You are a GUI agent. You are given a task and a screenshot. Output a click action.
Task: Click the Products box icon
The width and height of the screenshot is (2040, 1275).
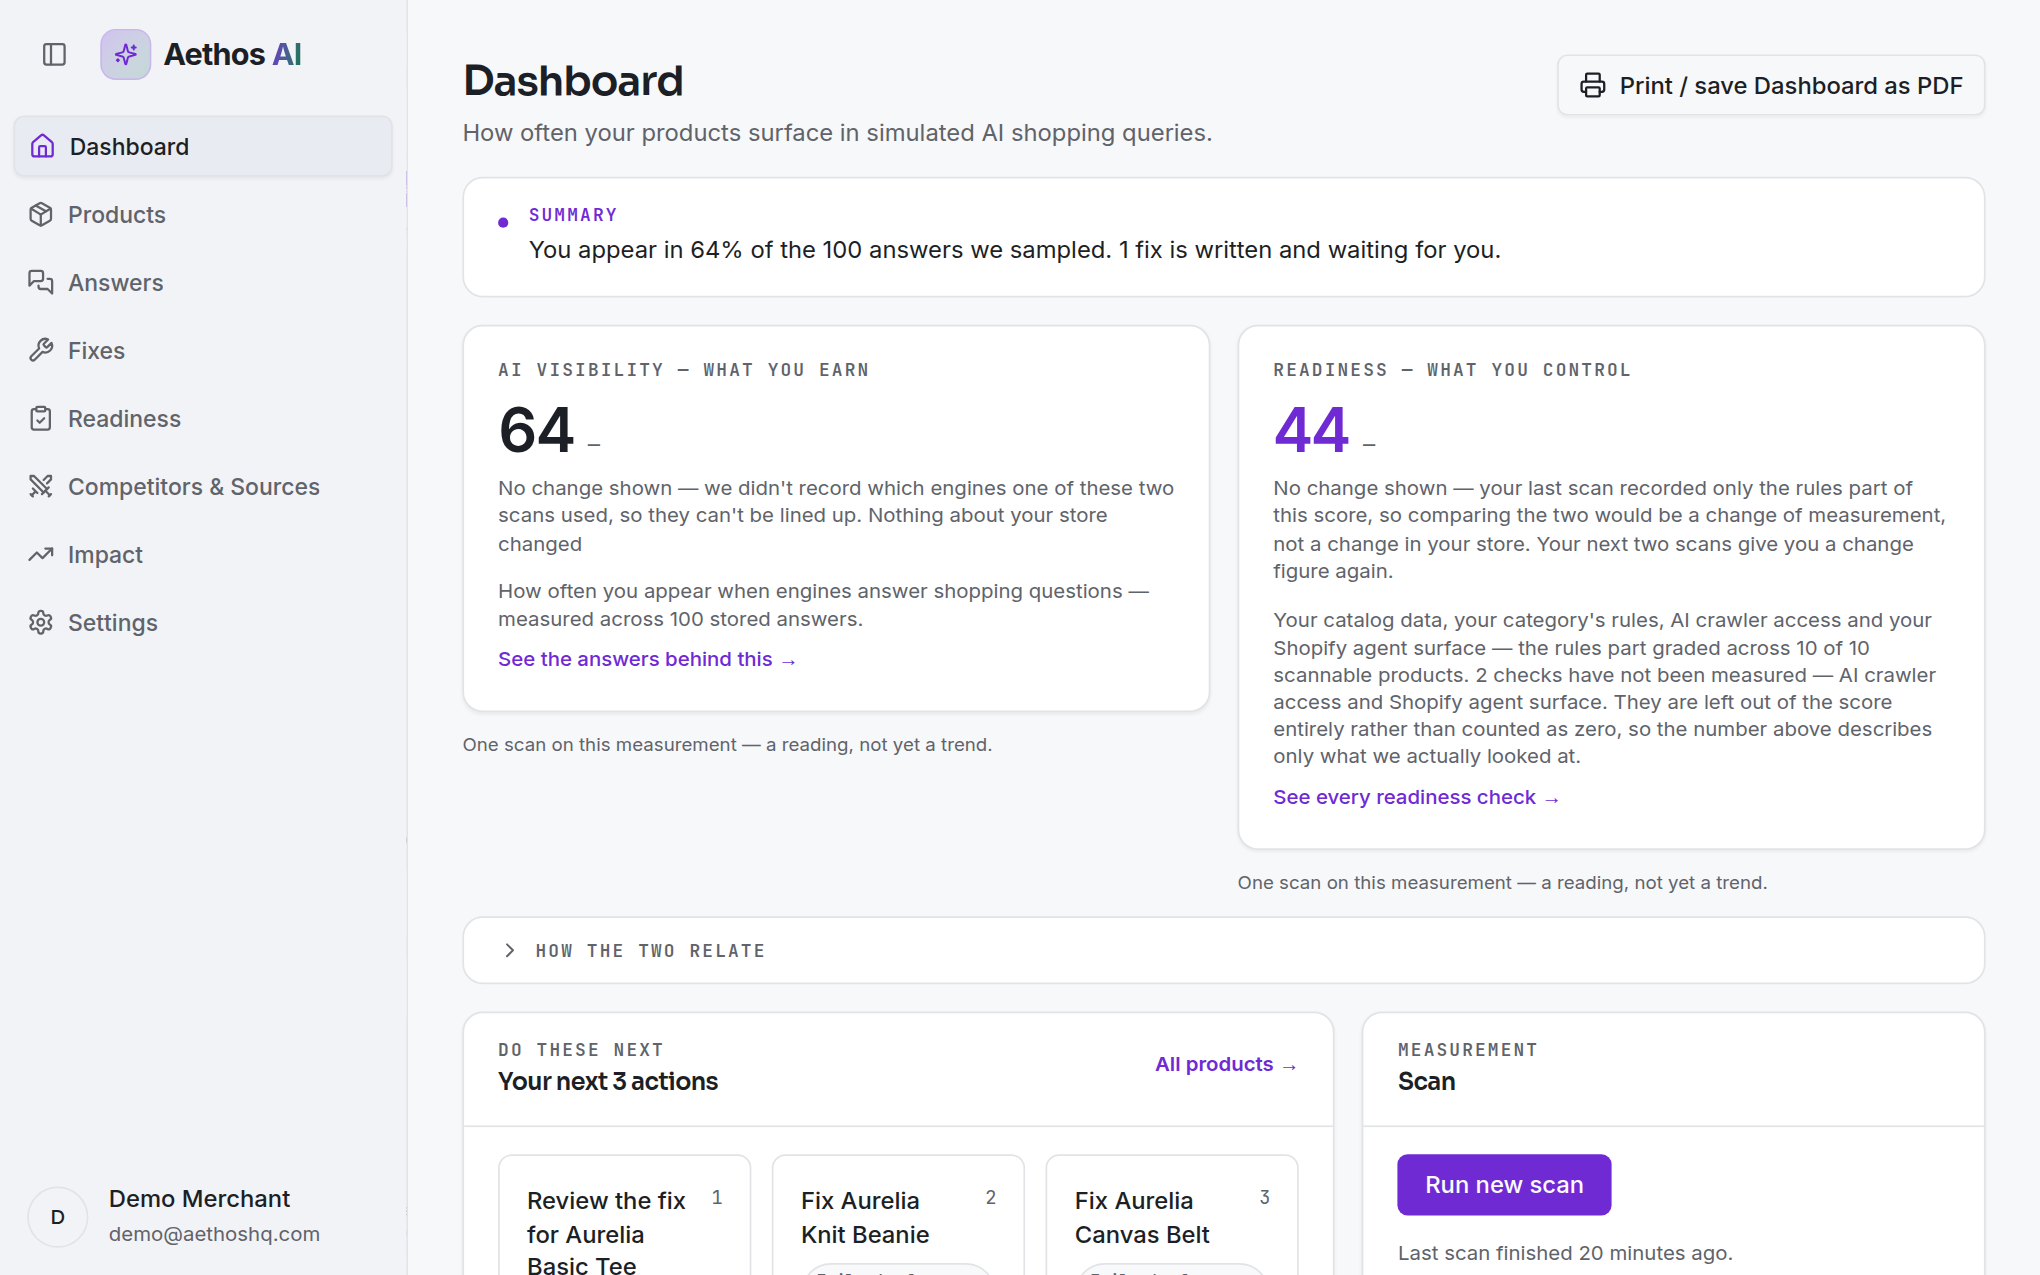click(x=41, y=215)
